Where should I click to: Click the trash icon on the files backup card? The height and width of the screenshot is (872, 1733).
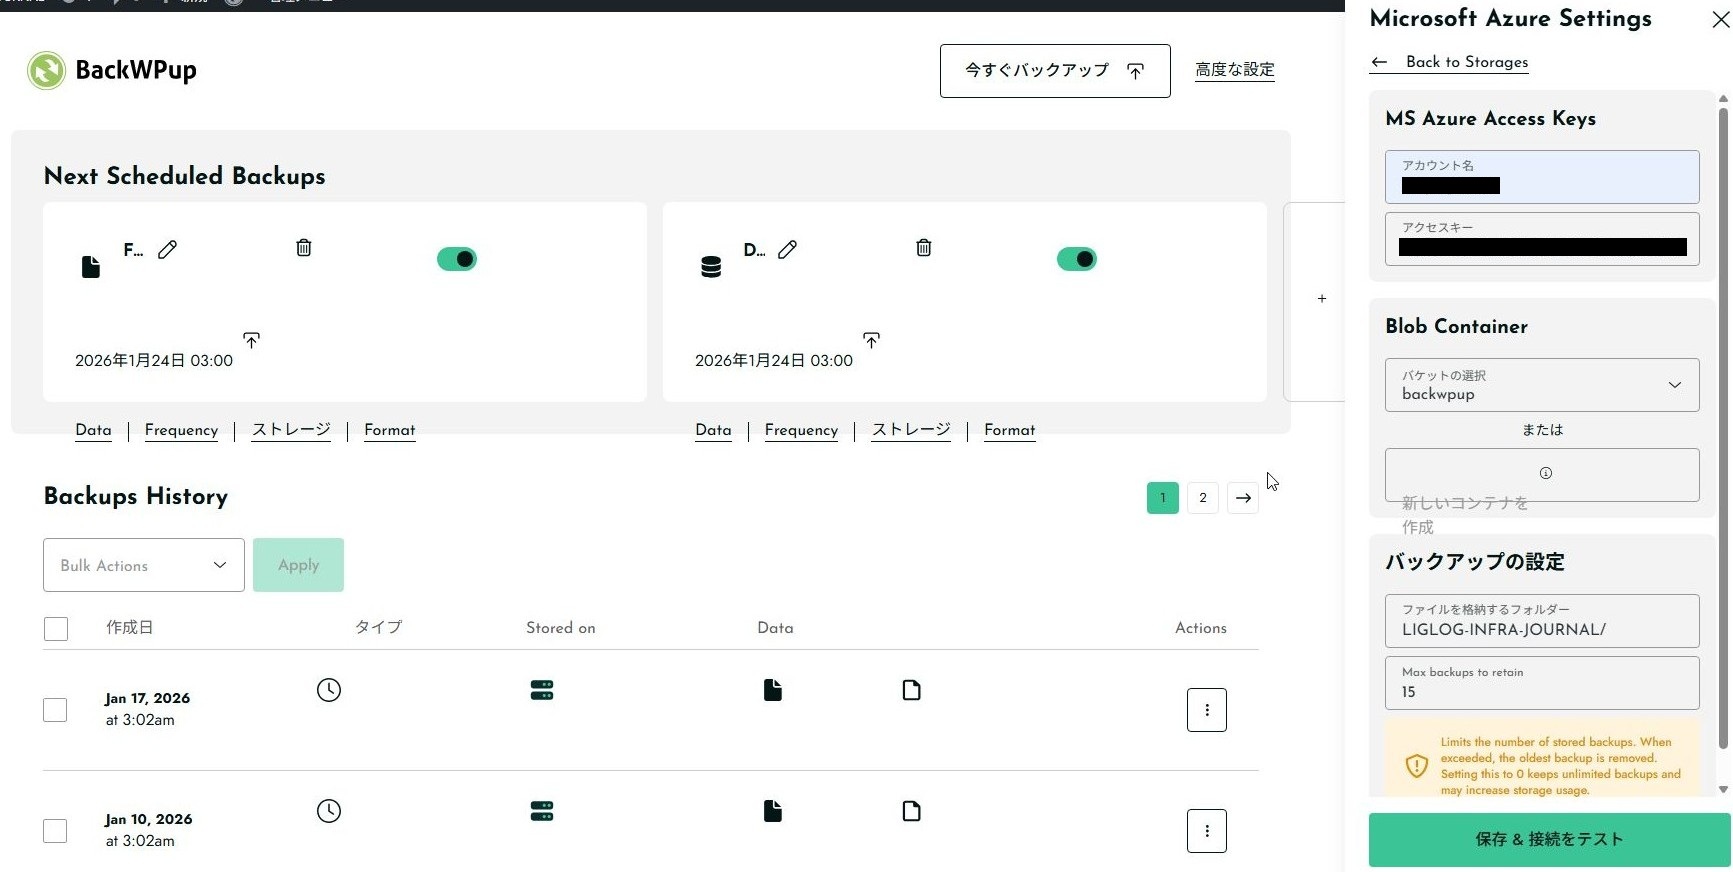tap(304, 247)
